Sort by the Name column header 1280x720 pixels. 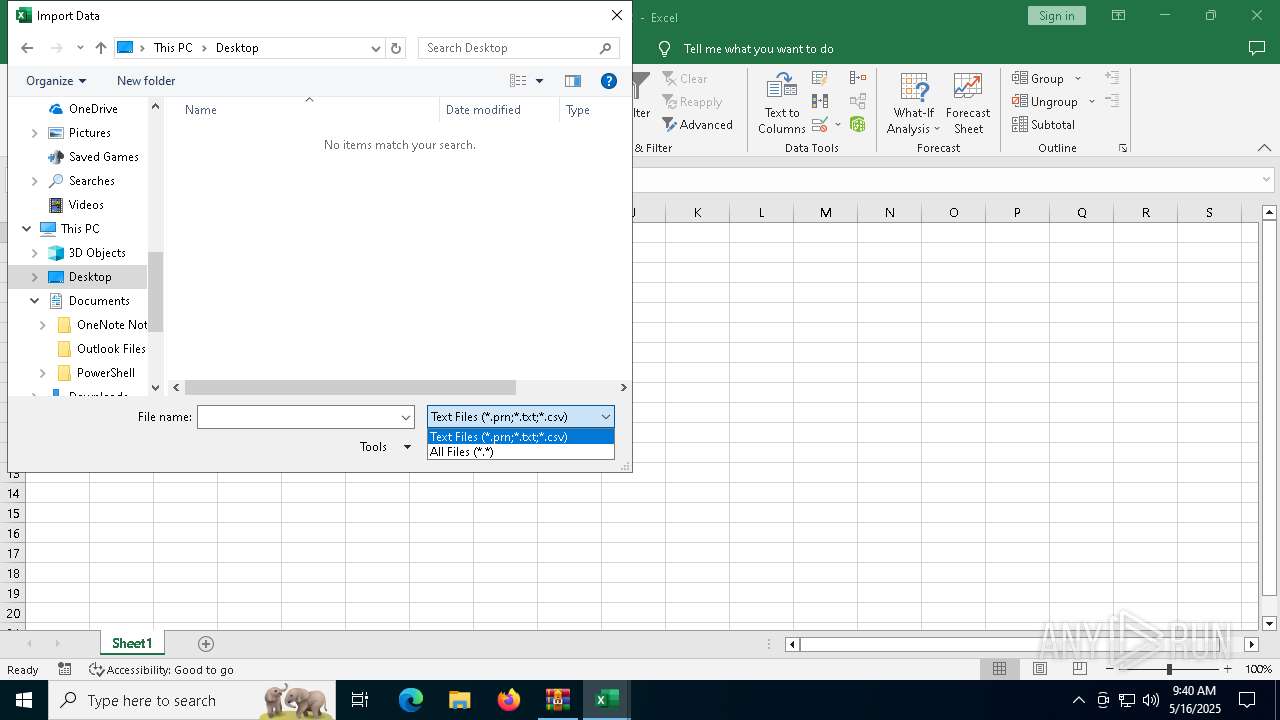[200, 110]
